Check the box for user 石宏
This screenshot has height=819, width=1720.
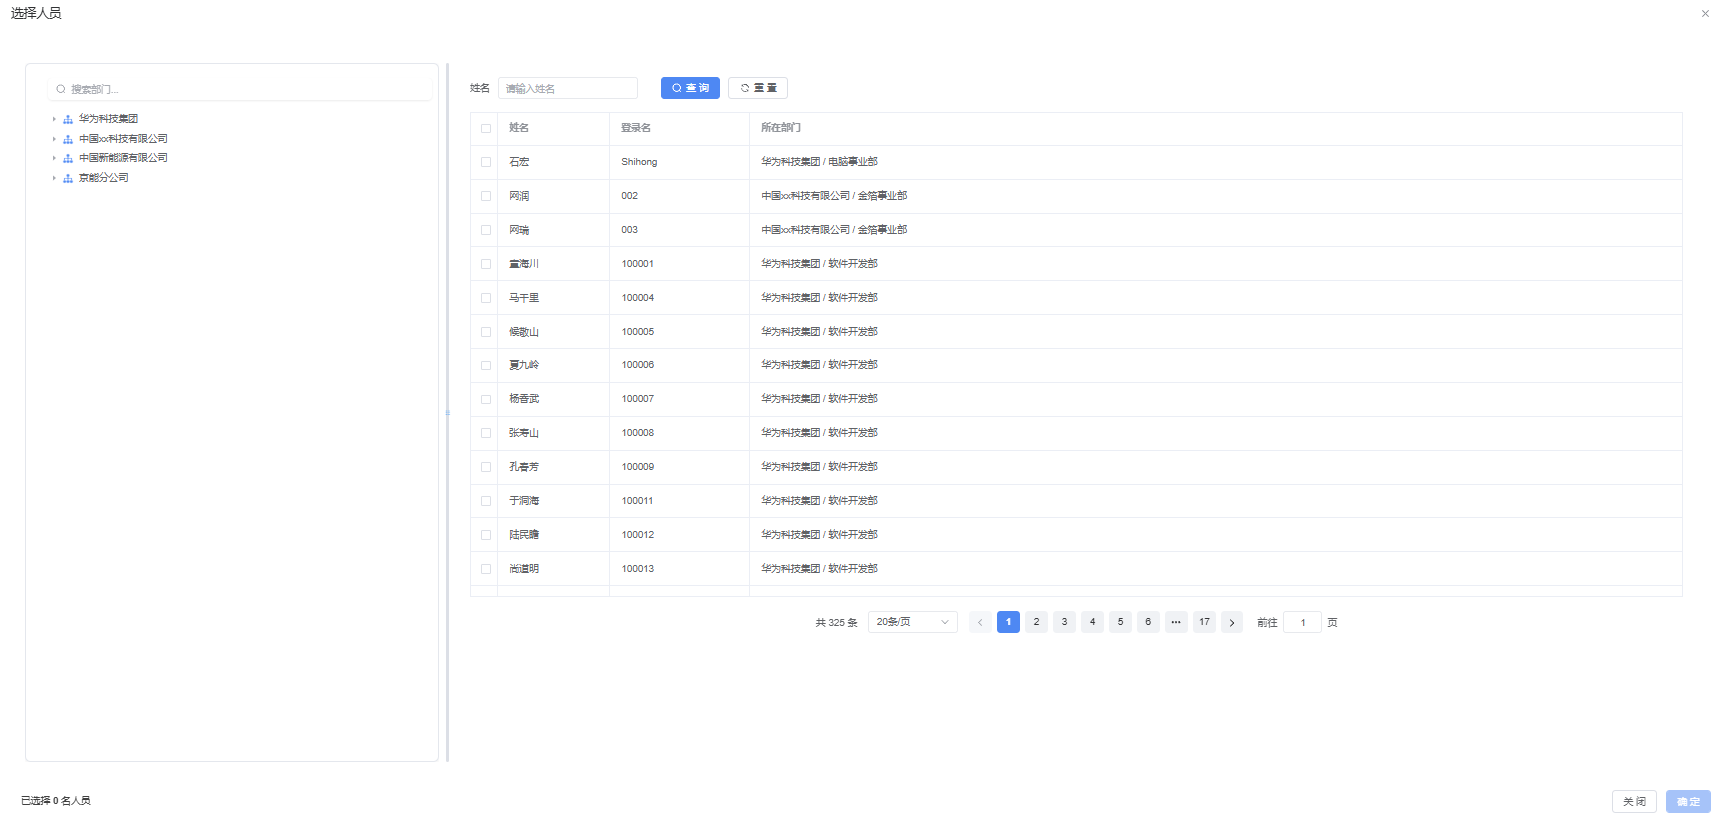click(x=486, y=162)
